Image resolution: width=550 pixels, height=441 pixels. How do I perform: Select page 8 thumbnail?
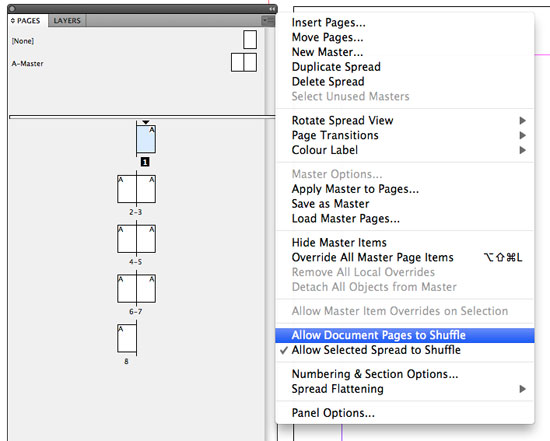(x=127, y=338)
